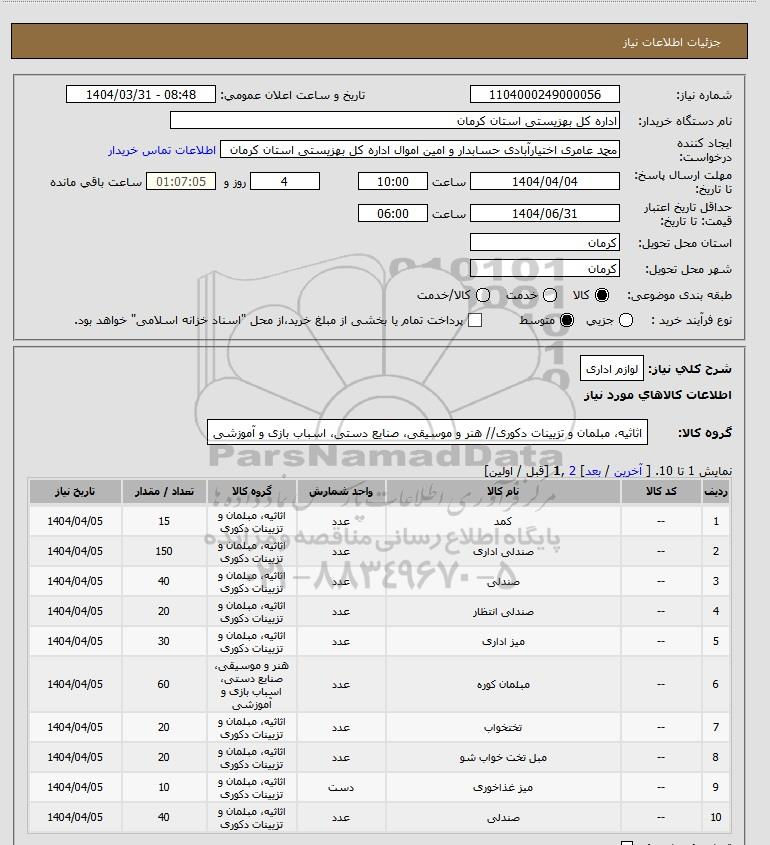Click the ردیف column header

716,491
